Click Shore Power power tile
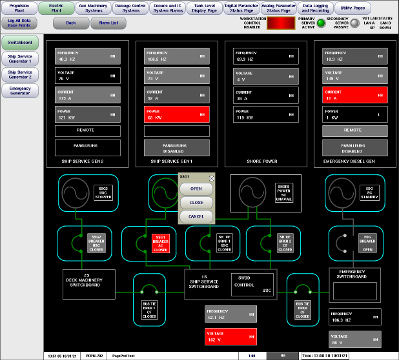Viewport: 399px width, 360px height. click(x=266, y=114)
